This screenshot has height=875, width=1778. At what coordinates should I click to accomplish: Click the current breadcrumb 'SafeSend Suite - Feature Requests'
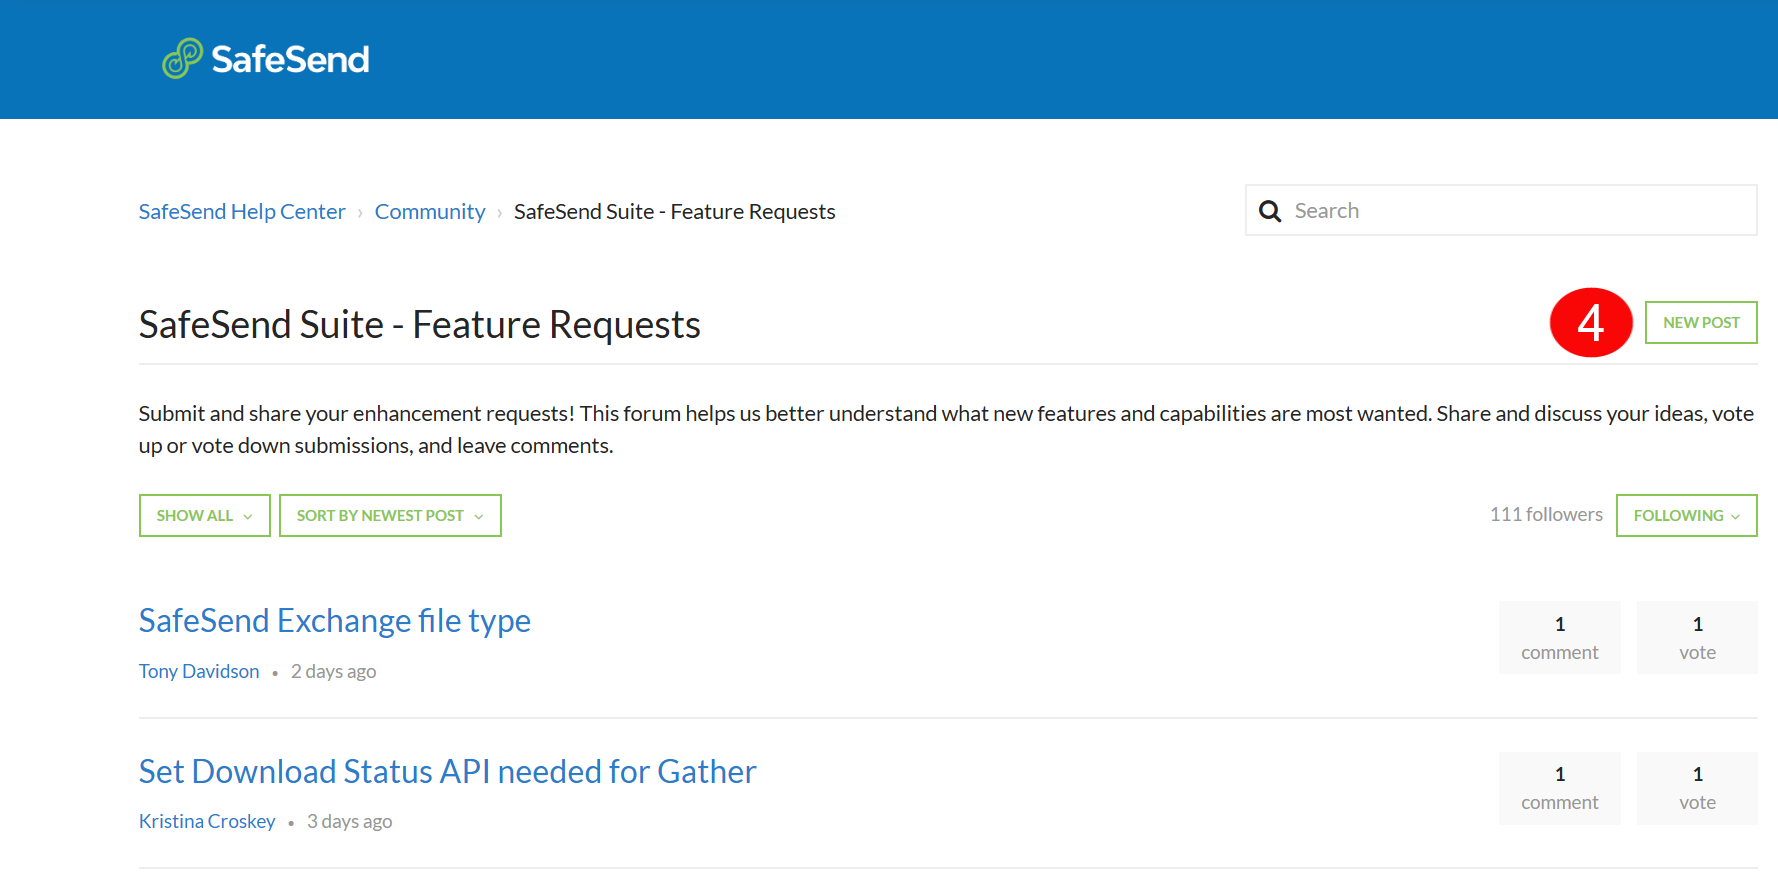coord(674,212)
